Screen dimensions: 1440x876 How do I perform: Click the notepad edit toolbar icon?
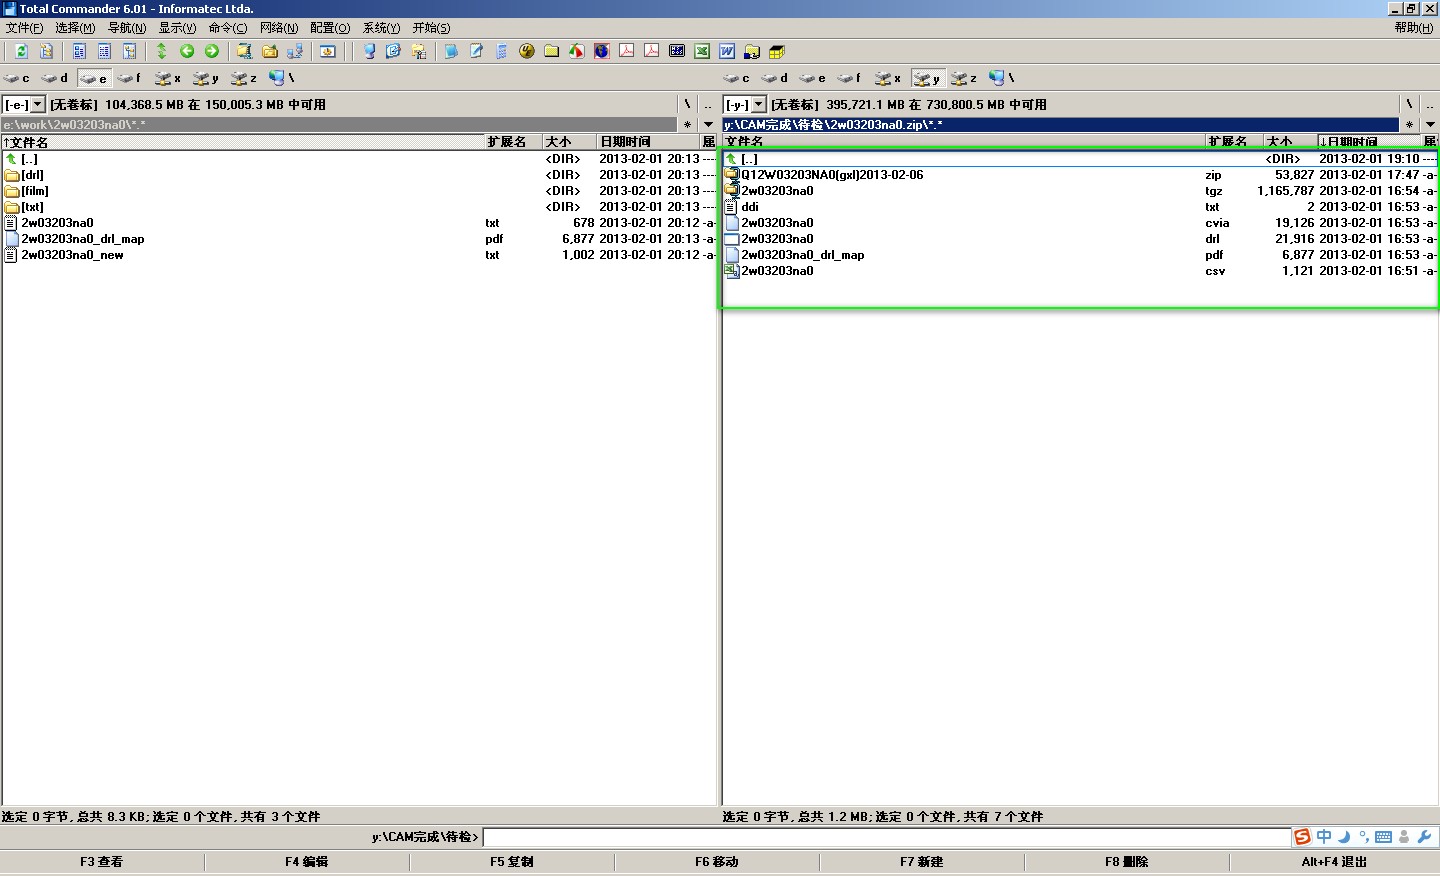coord(477,51)
